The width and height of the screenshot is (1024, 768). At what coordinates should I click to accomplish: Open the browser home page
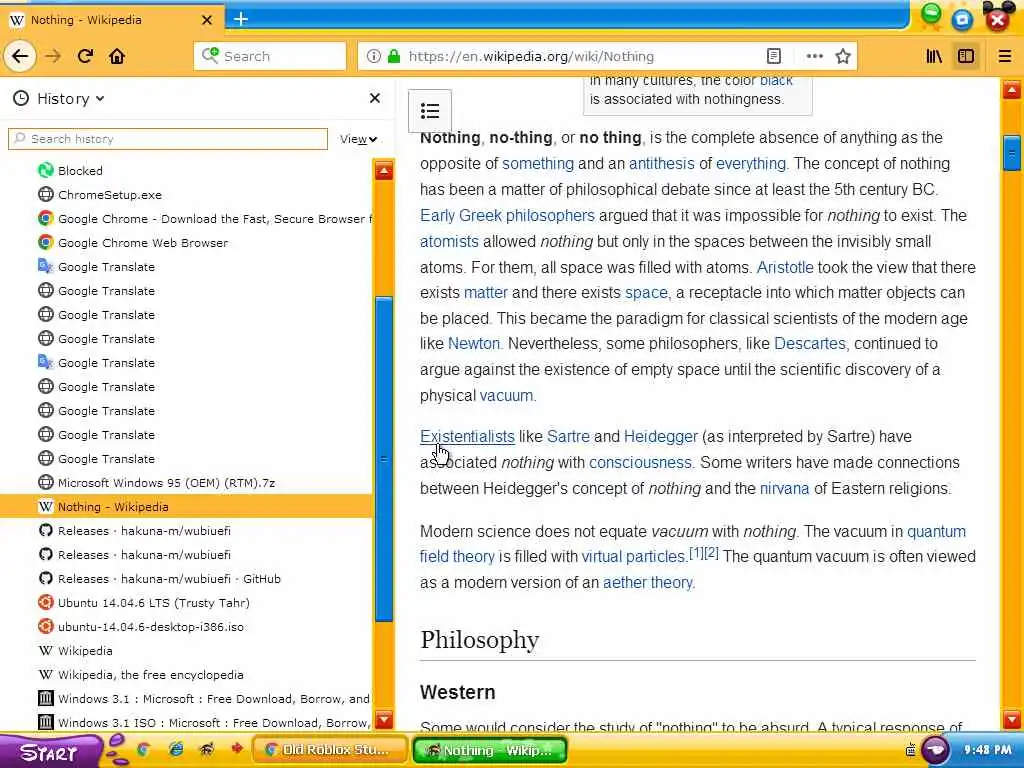117,56
